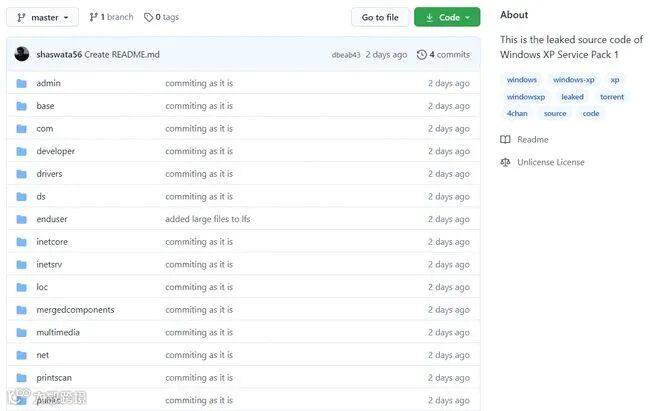Click the folder icon beside com
The height and width of the screenshot is (411, 650).
point(22,129)
